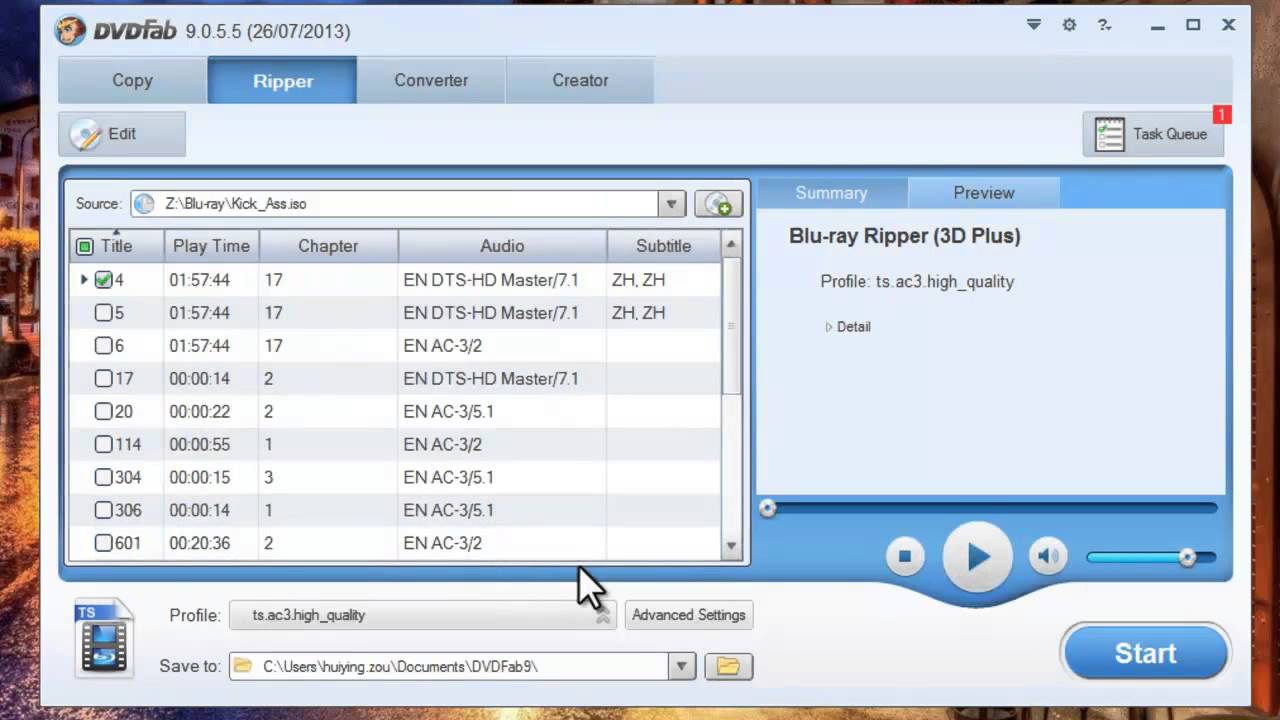Click the disc icon in the Source field

coord(145,204)
